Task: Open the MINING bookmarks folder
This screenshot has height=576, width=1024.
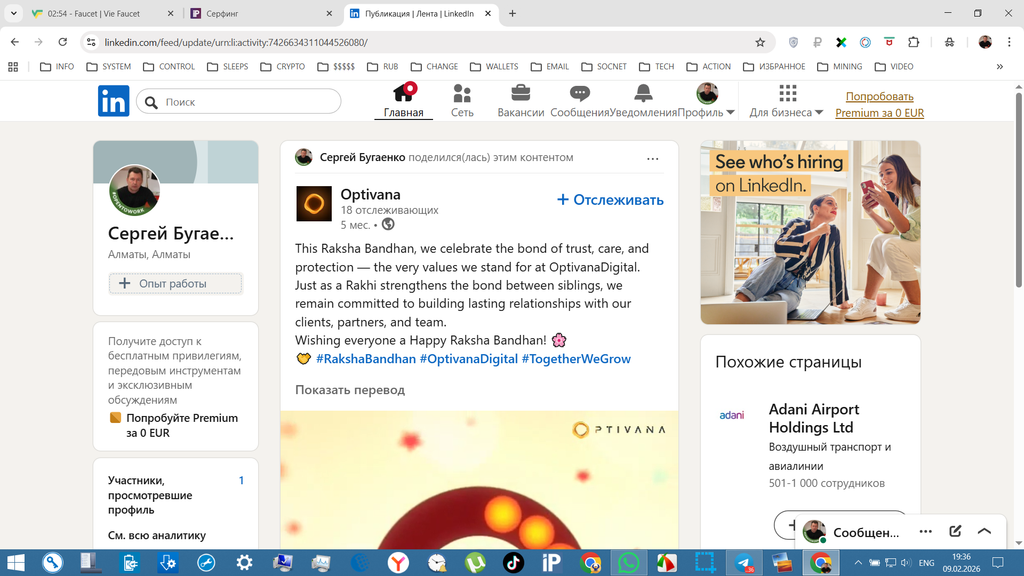Action: 840,67
